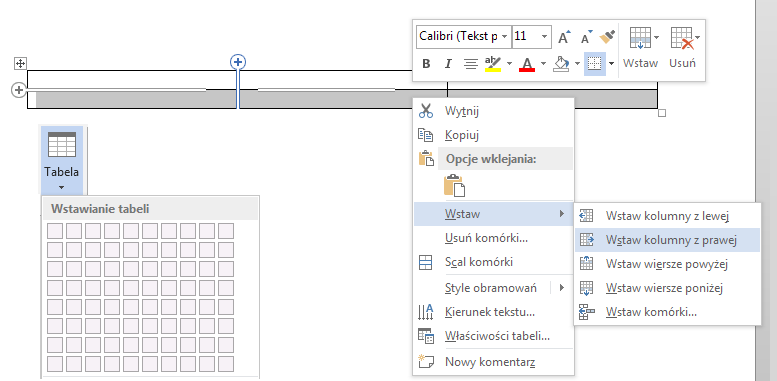Click the Wstaw table insert icon
Viewport: 777px width, 381px height.
click(640, 38)
